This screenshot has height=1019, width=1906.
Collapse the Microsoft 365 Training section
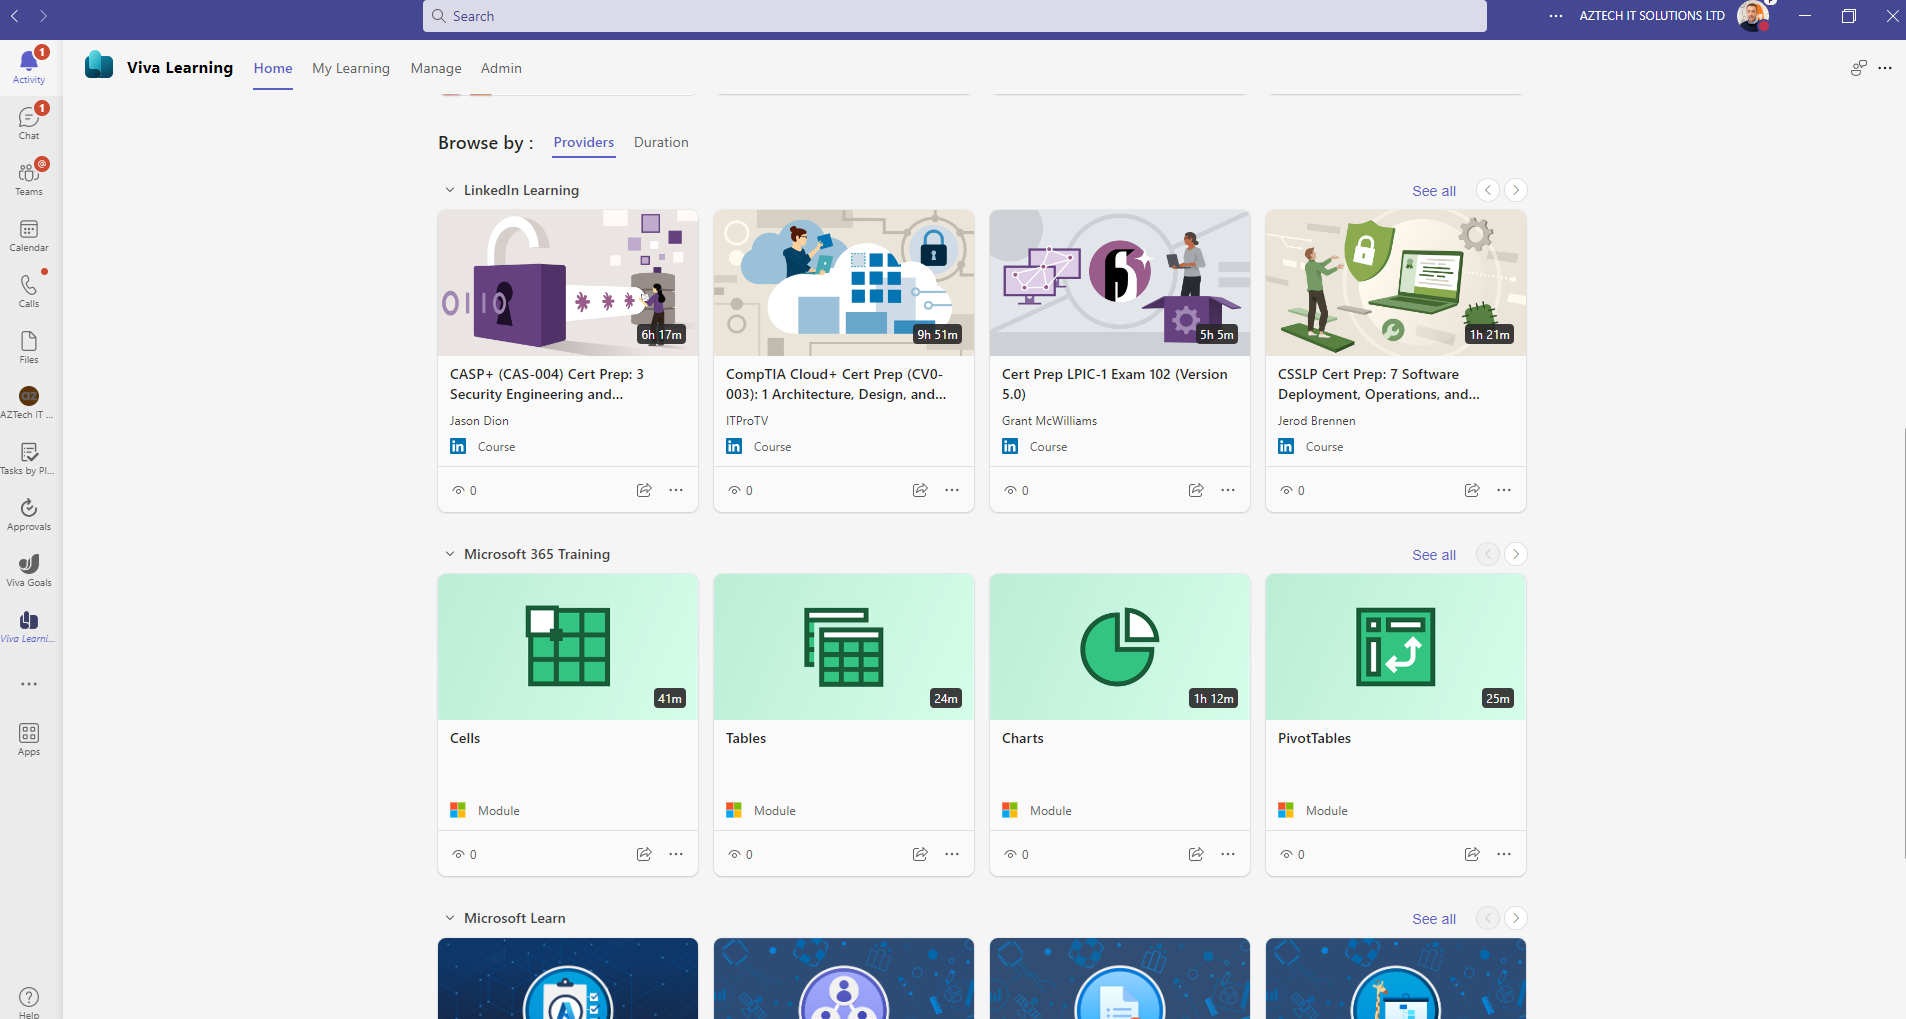click(448, 553)
